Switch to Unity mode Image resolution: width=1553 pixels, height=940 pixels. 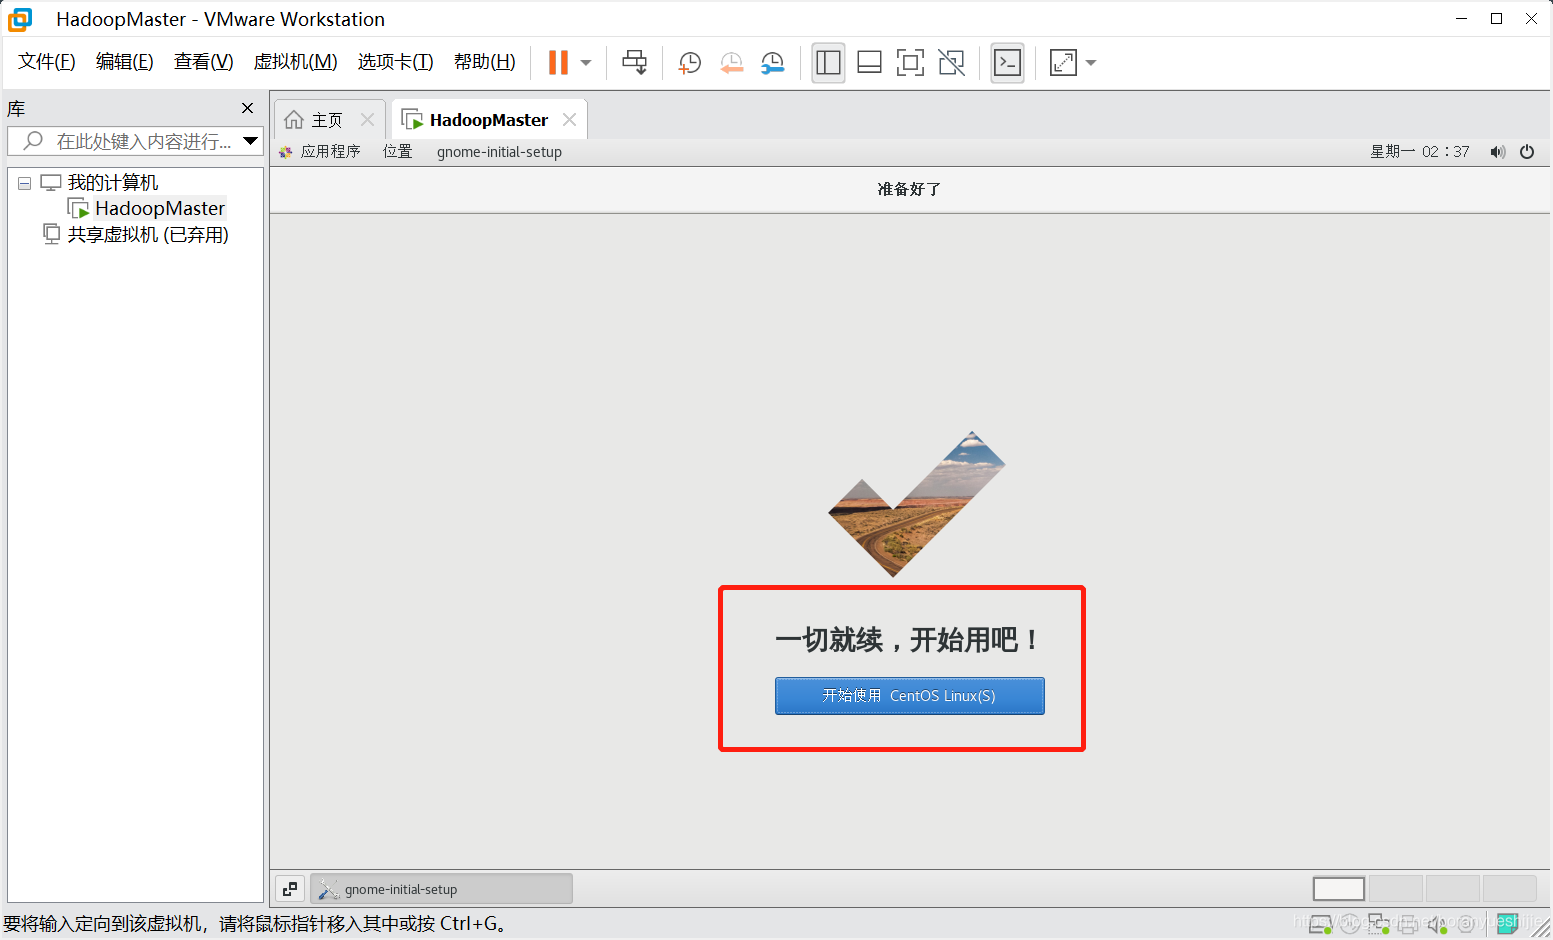[952, 63]
